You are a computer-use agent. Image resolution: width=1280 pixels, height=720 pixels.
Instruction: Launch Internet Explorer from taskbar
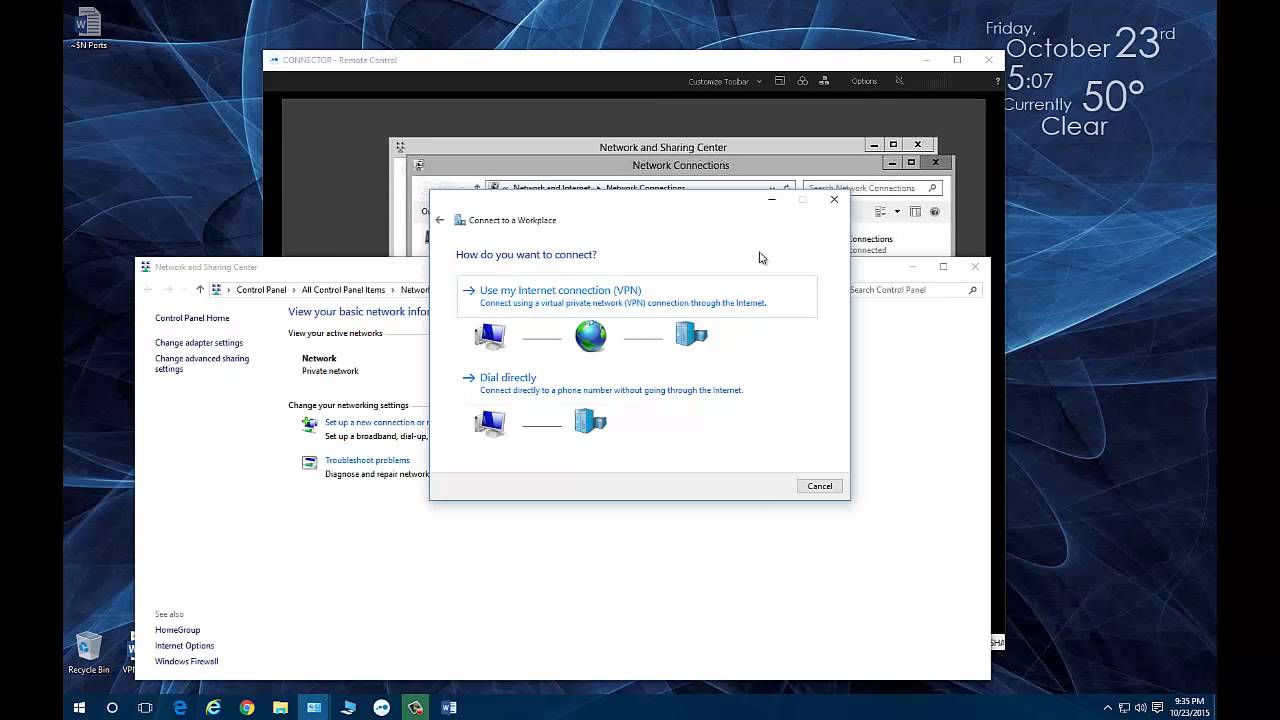pyautogui.click(x=213, y=707)
